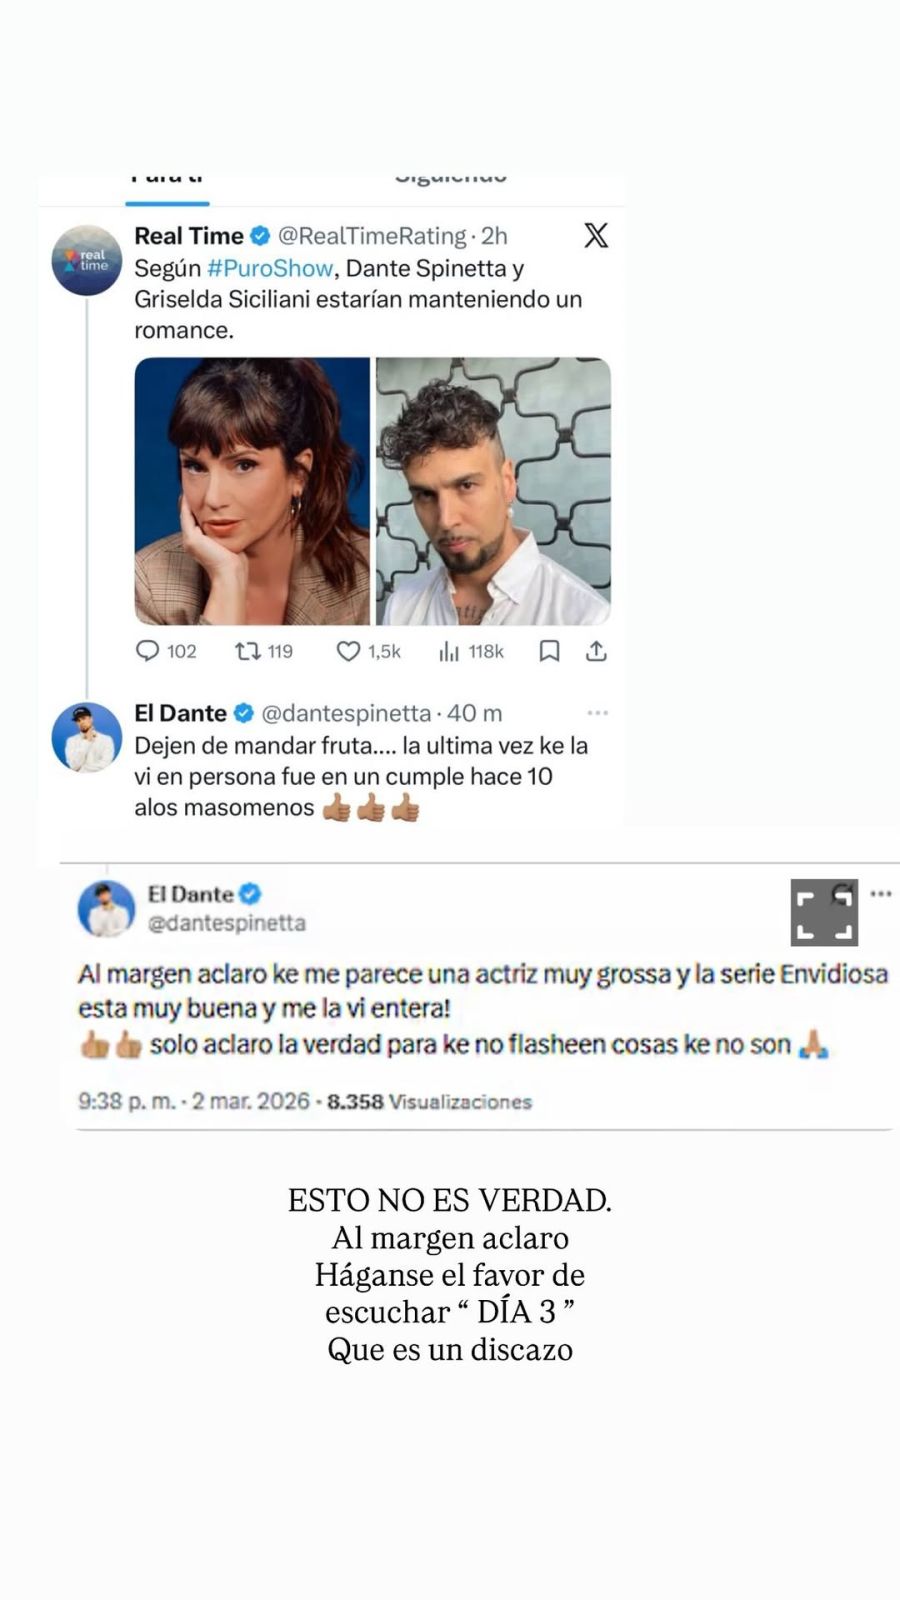Click the X logo icon on Real Time tweet
Viewport: 900px width, 1600px height.
(596, 235)
